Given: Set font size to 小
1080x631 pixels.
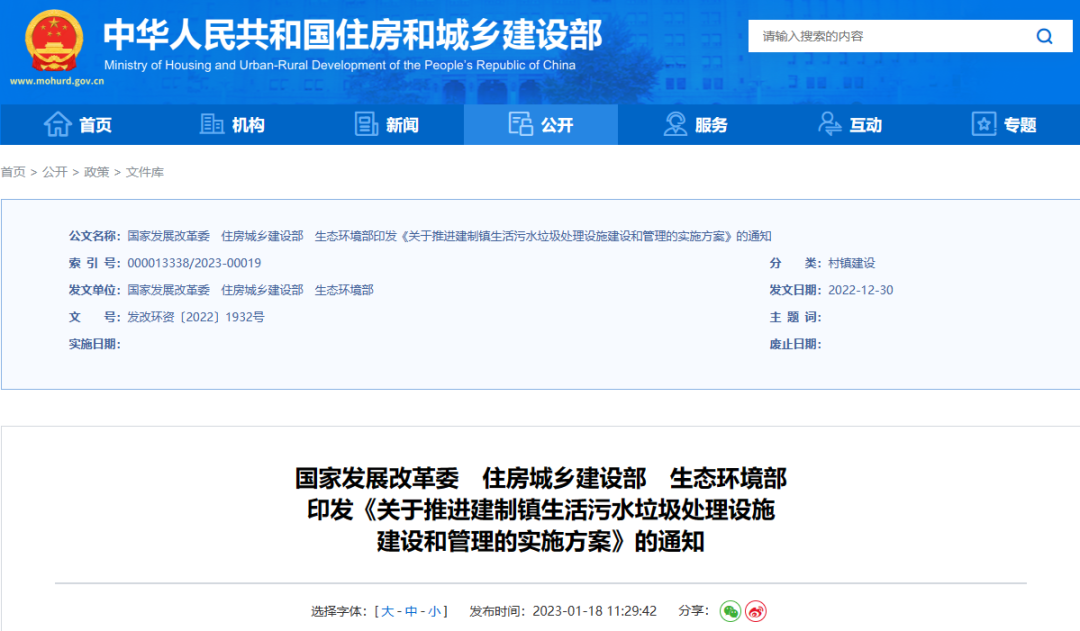Looking at the screenshot, I should click(435, 611).
